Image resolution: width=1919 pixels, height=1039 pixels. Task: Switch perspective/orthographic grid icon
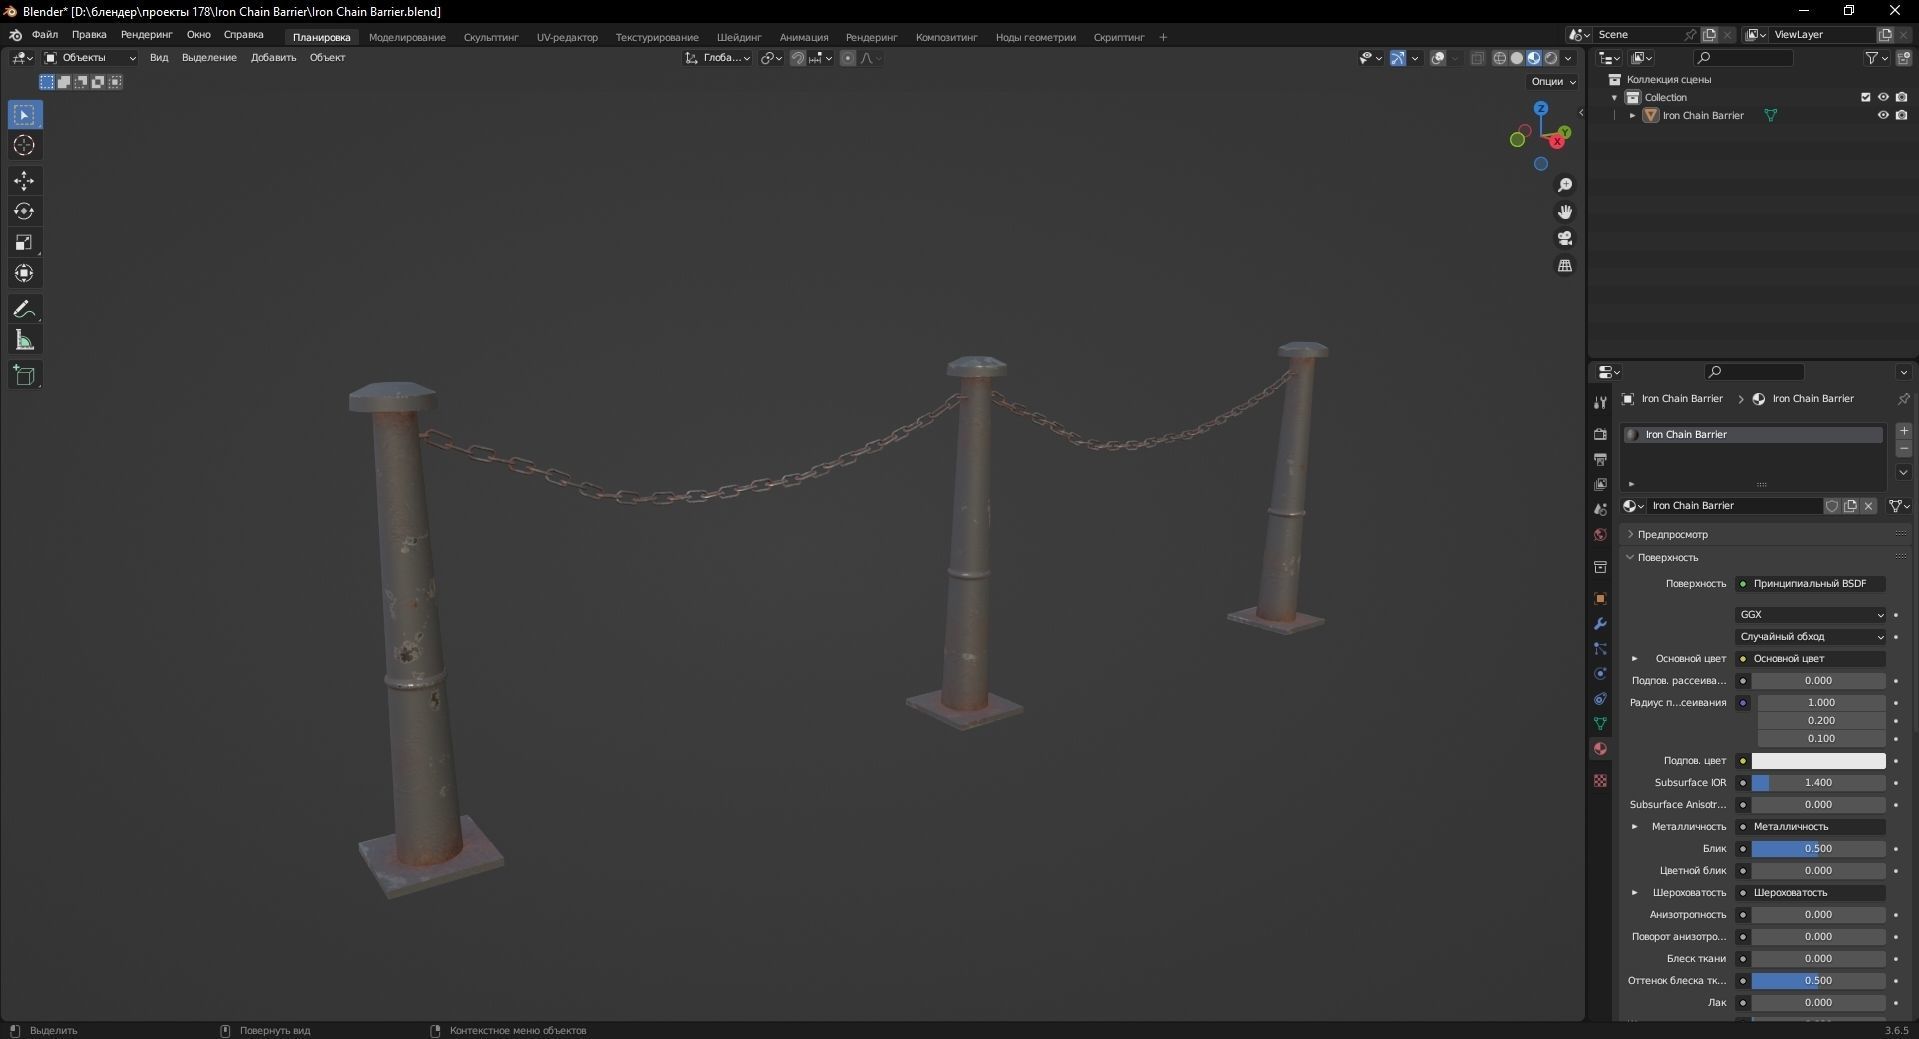1565,266
